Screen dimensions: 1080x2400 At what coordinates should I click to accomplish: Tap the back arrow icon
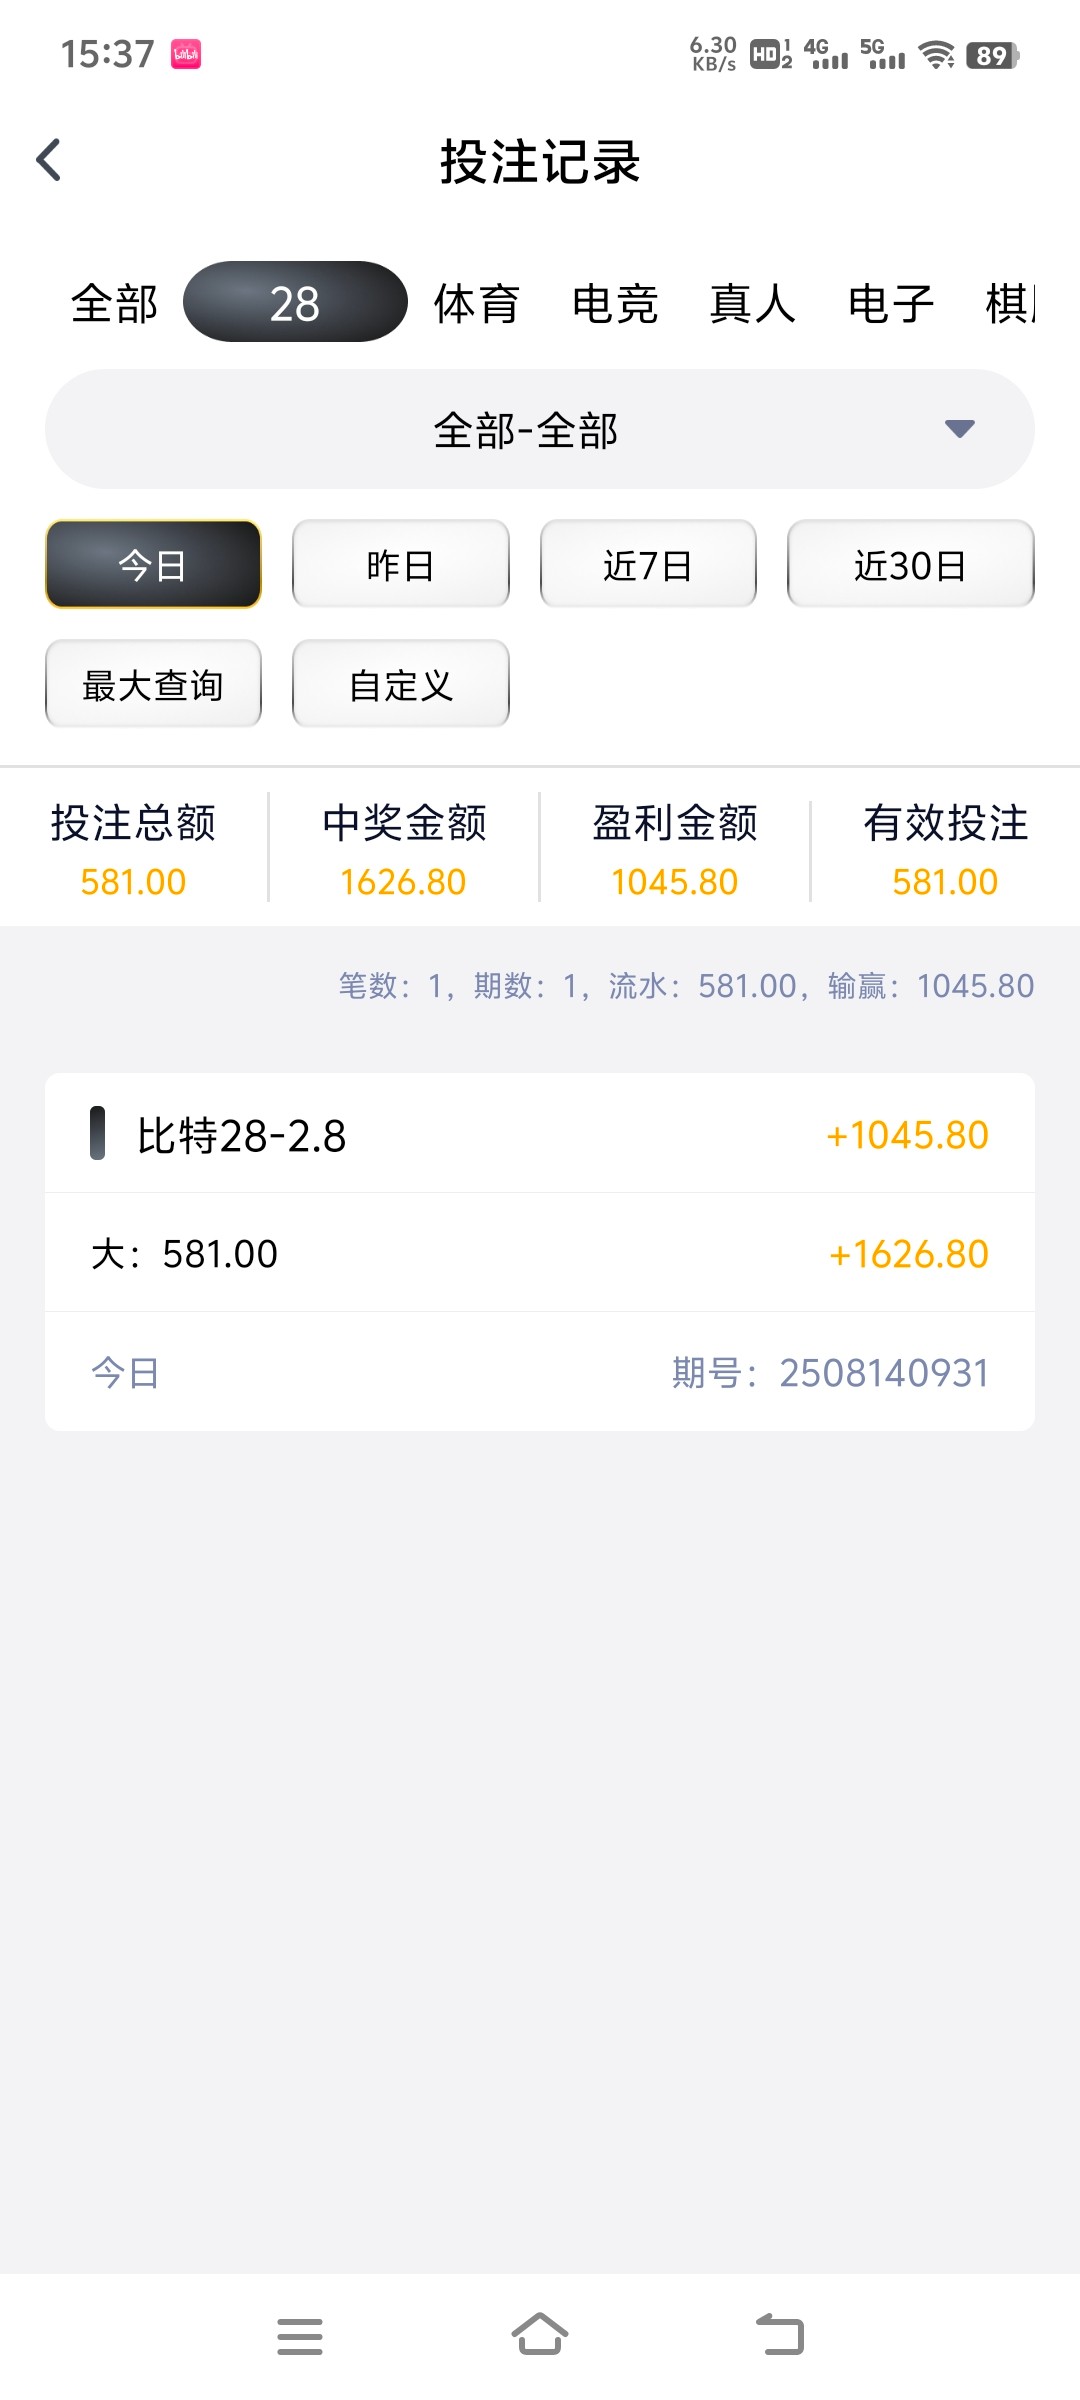click(49, 160)
